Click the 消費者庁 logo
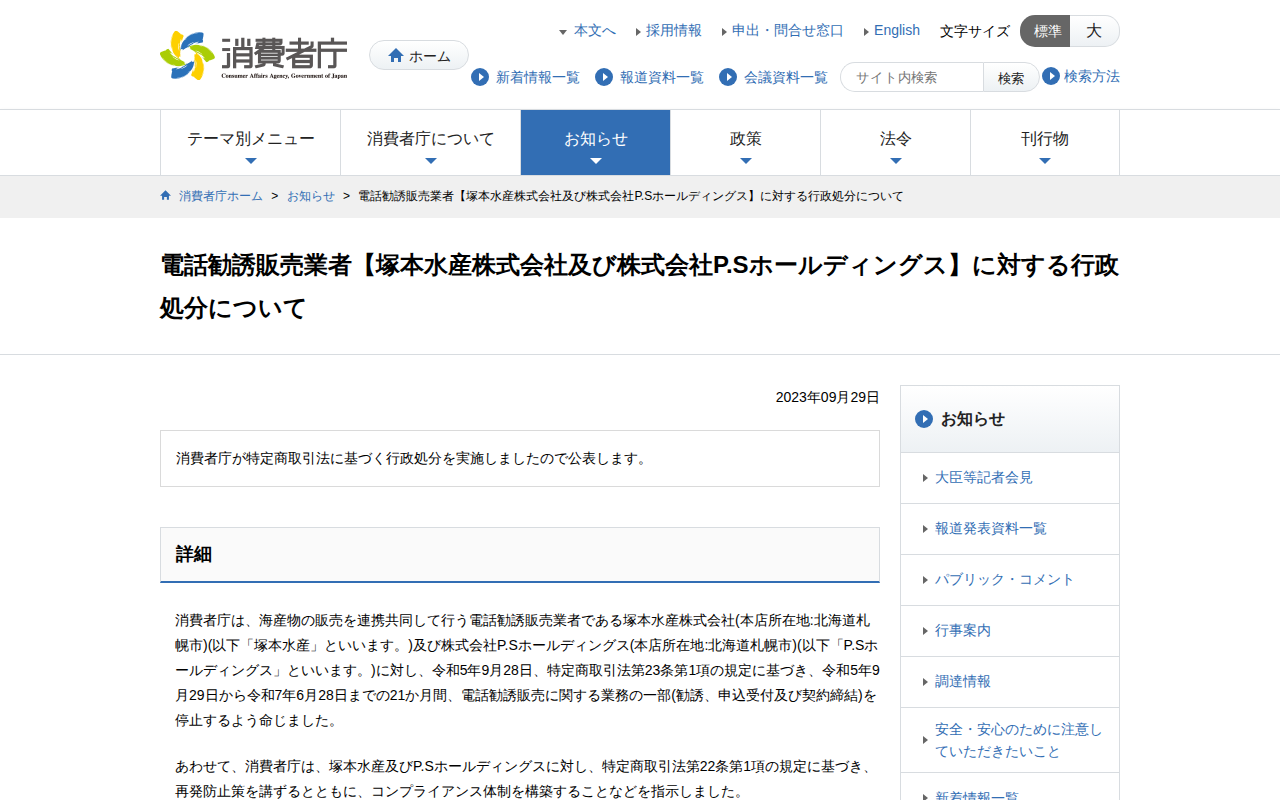 [254, 55]
